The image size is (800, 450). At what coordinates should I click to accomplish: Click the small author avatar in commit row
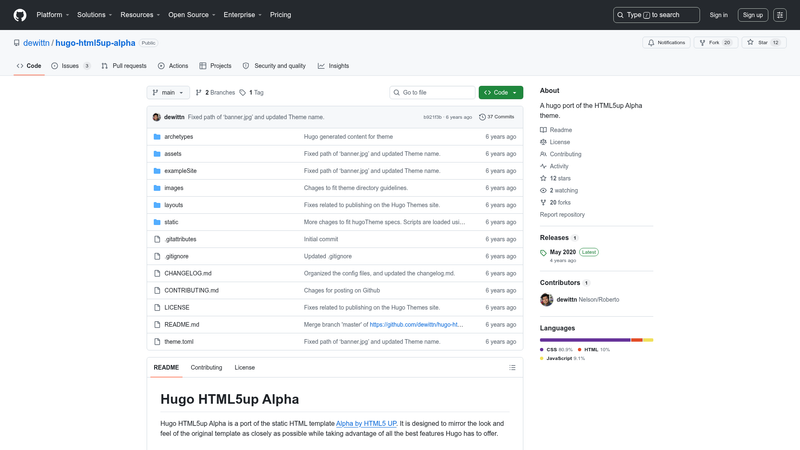pyautogui.click(x=157, y=117)
